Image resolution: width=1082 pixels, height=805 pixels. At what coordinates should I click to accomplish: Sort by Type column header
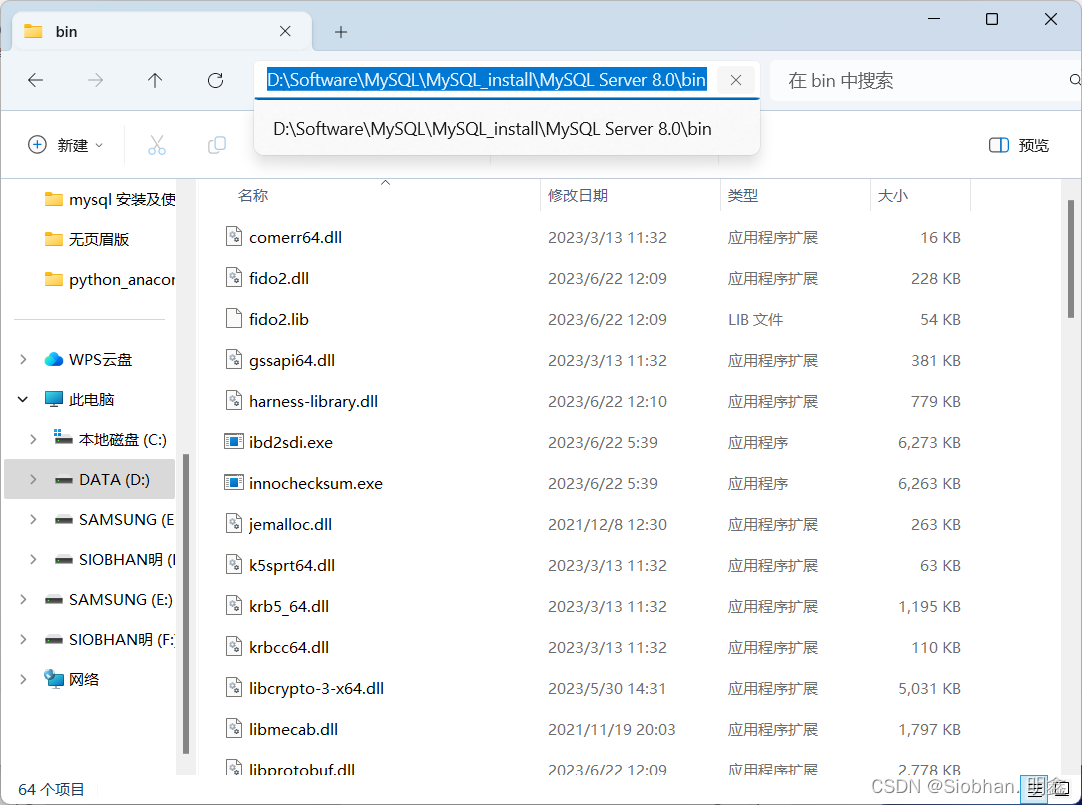tap(742, 196)
